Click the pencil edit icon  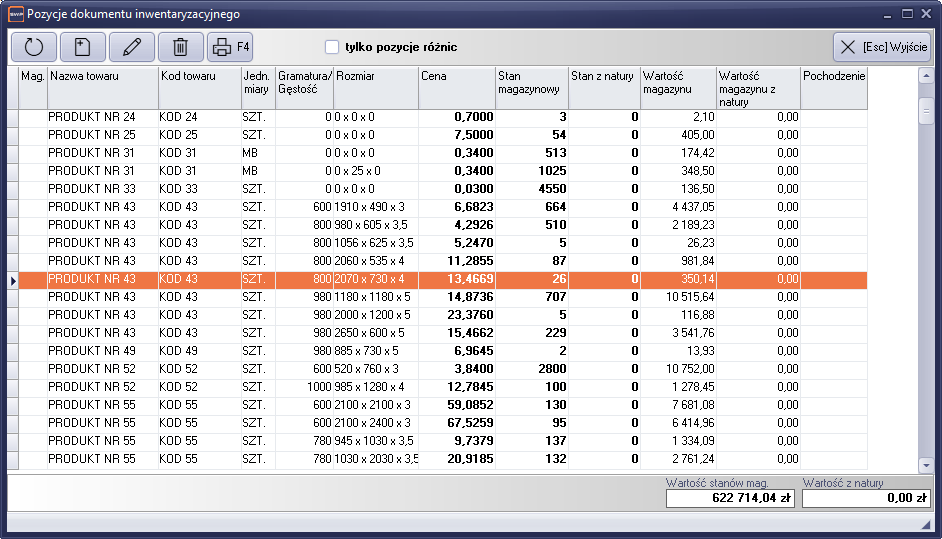click(x=132, y=47)
